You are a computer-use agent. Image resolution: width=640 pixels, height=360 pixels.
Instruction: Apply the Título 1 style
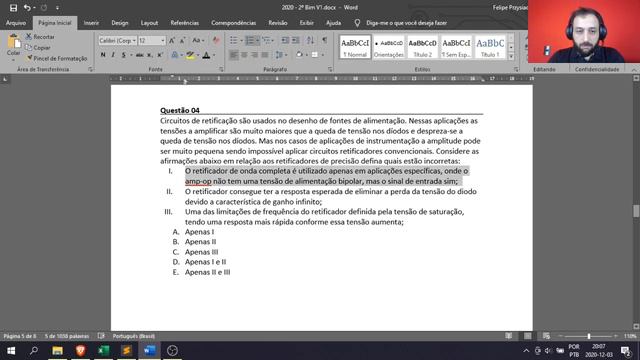click(490, 47)
